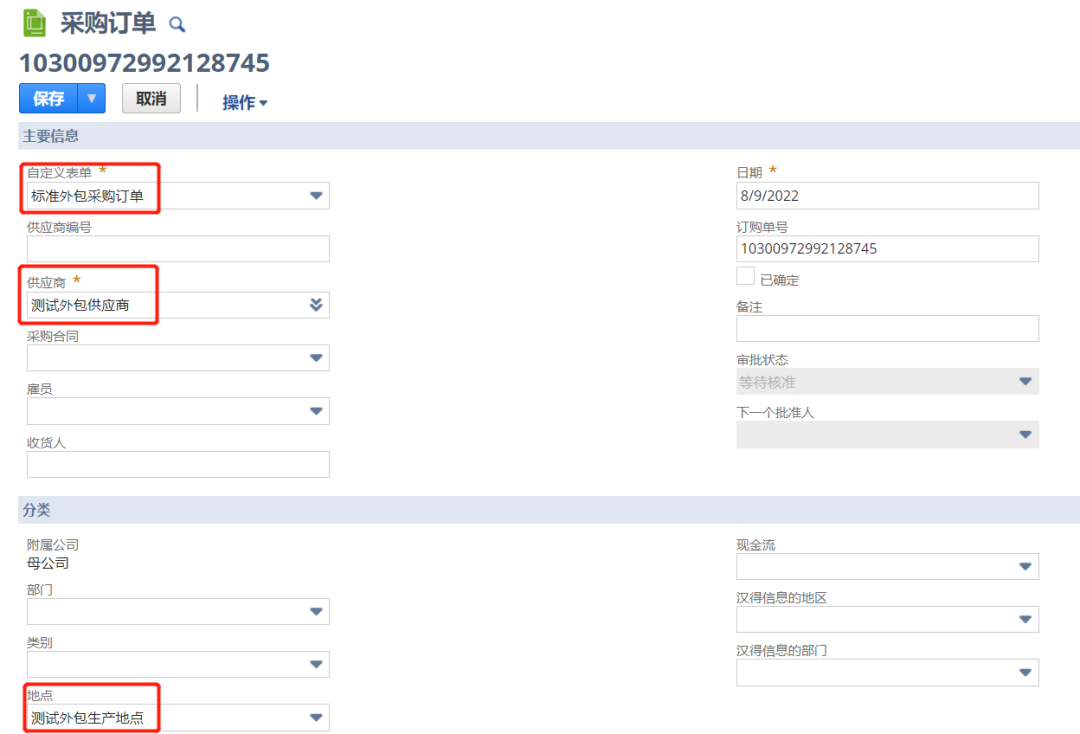
Task: Click the search magnifier icon beside 采购订单
Action: pos(177,25)
